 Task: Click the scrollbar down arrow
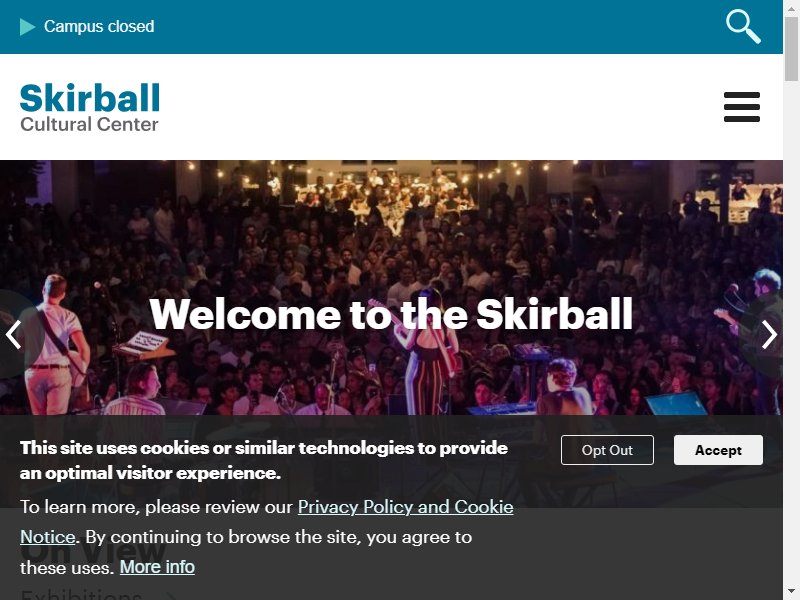point(791,592)
